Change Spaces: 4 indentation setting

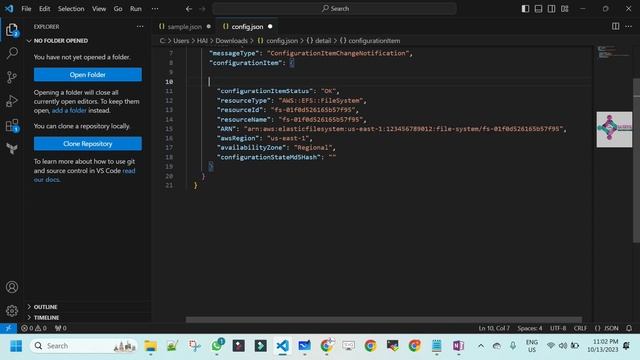pyautogui.click(x=530, y=328)
